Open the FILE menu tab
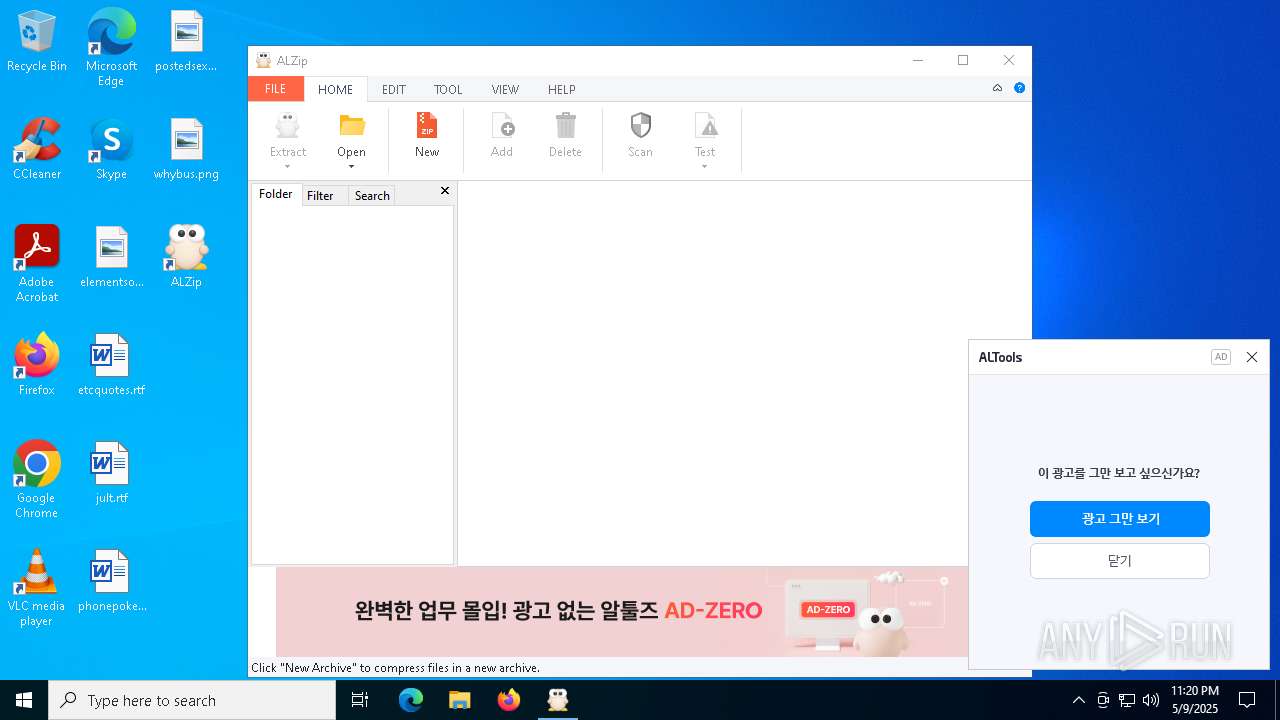Viewport: 1280px width, 720px height. tap(276, 89)
